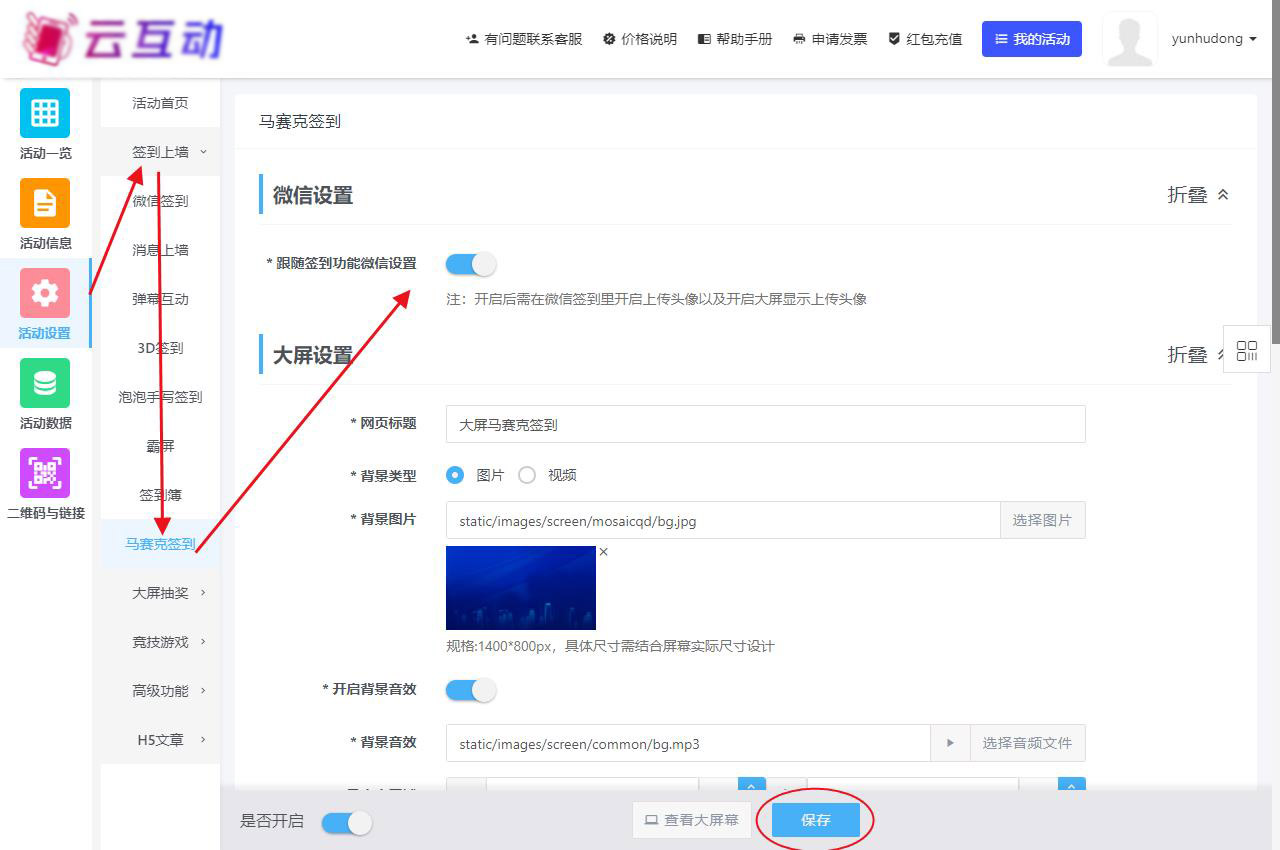Select the 活动设置 gear icon

click(45, 293)
